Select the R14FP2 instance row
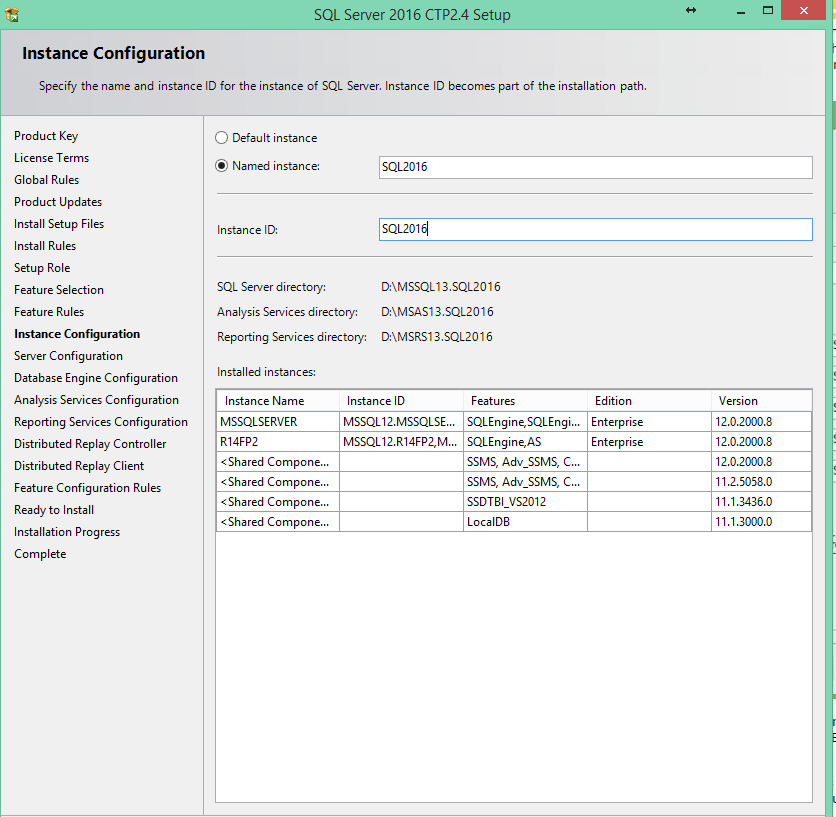 click(514, 442)
